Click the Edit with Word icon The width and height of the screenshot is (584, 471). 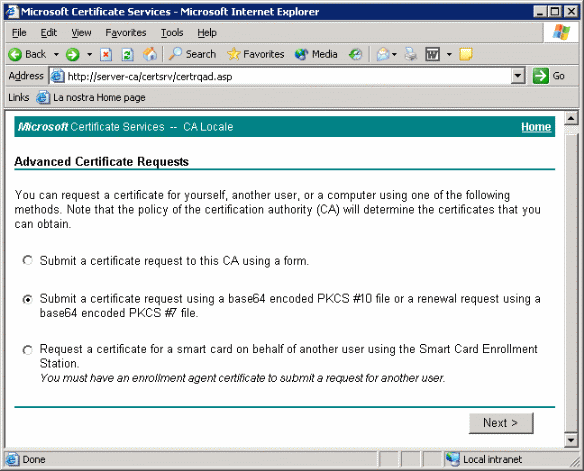(432, 55)
